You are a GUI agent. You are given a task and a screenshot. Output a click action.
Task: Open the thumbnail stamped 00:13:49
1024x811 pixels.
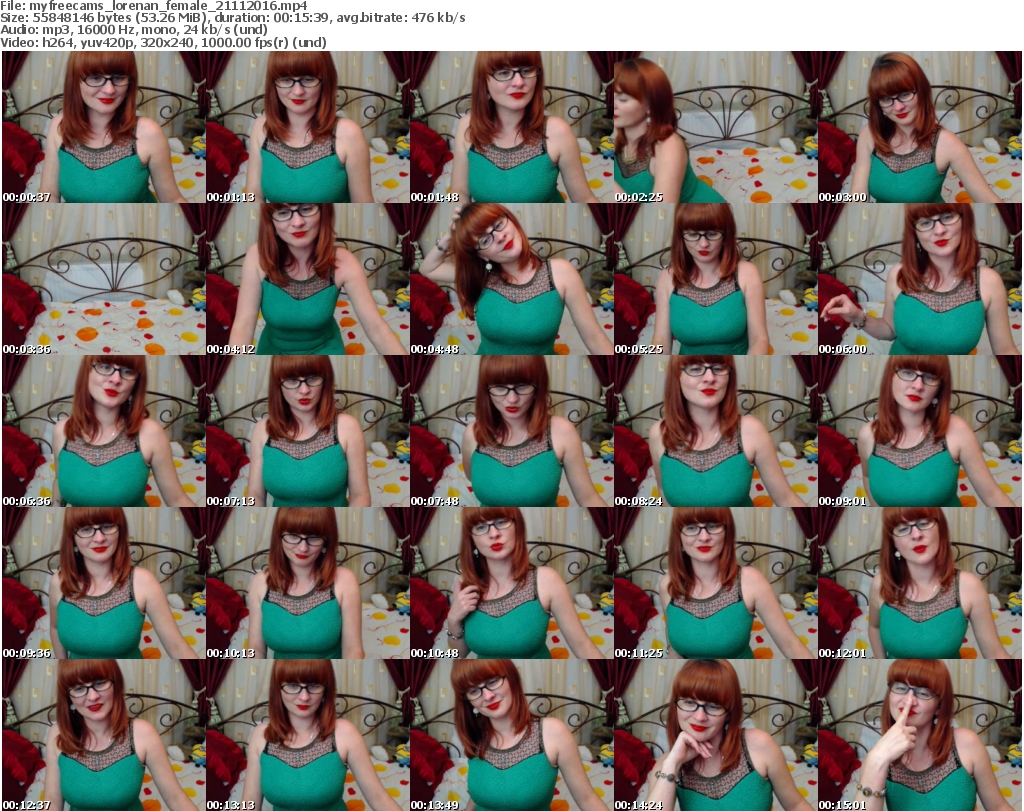511,735
